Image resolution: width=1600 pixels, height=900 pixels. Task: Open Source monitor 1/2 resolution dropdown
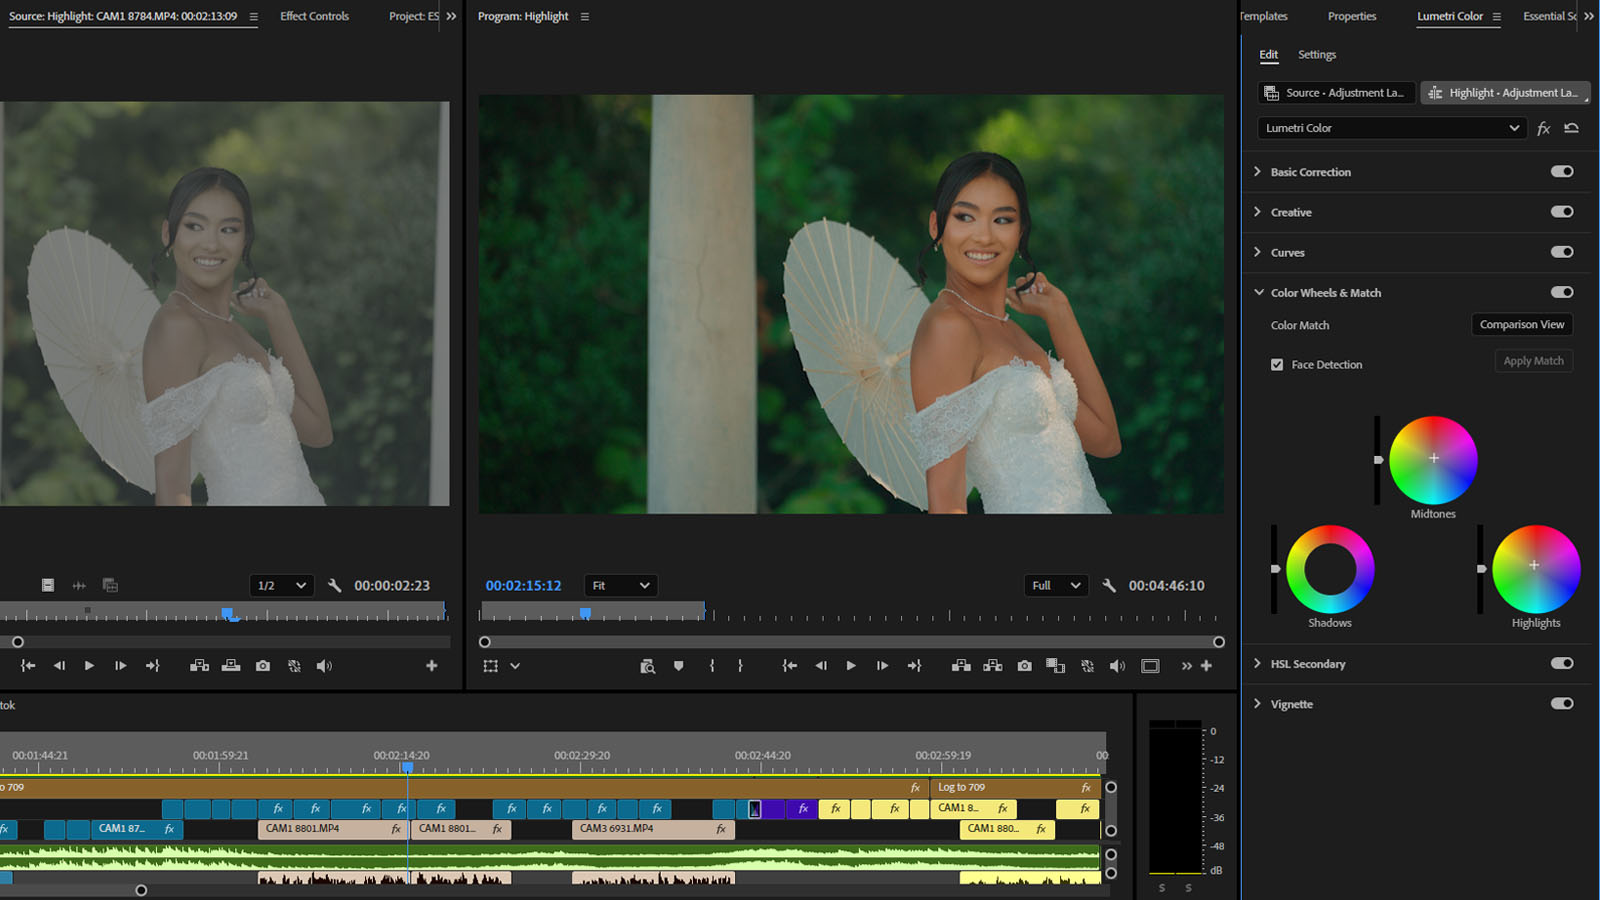point(282,585)
